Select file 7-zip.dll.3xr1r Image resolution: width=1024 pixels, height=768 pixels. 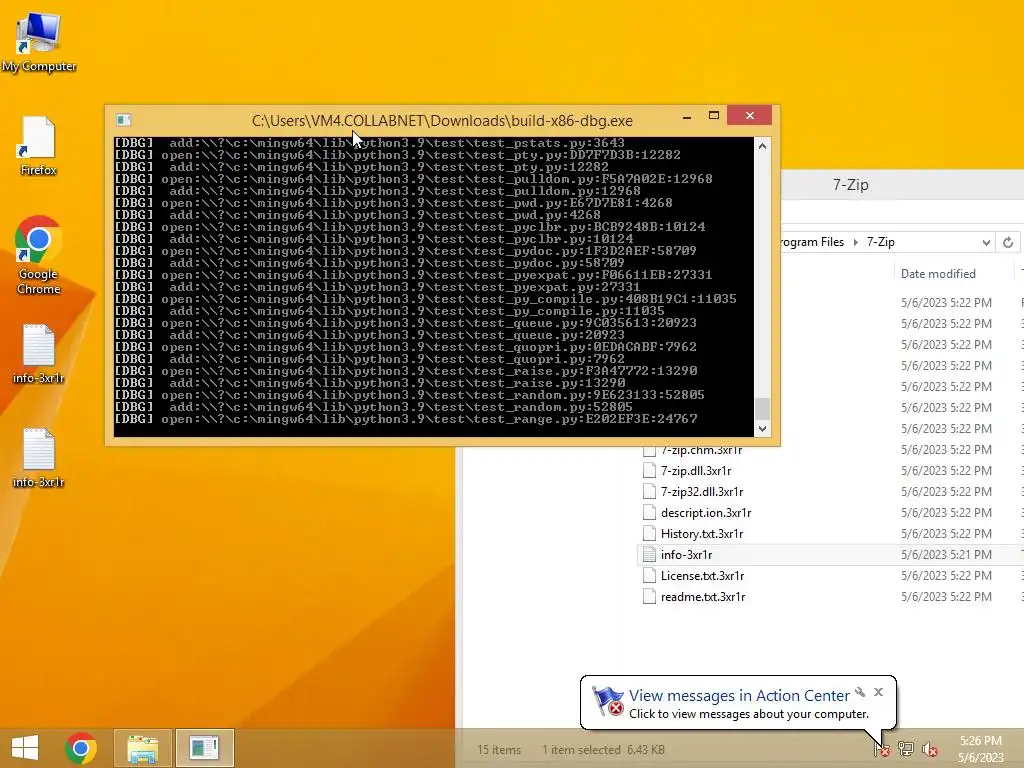pyautogui.click(x=696, y=471)
